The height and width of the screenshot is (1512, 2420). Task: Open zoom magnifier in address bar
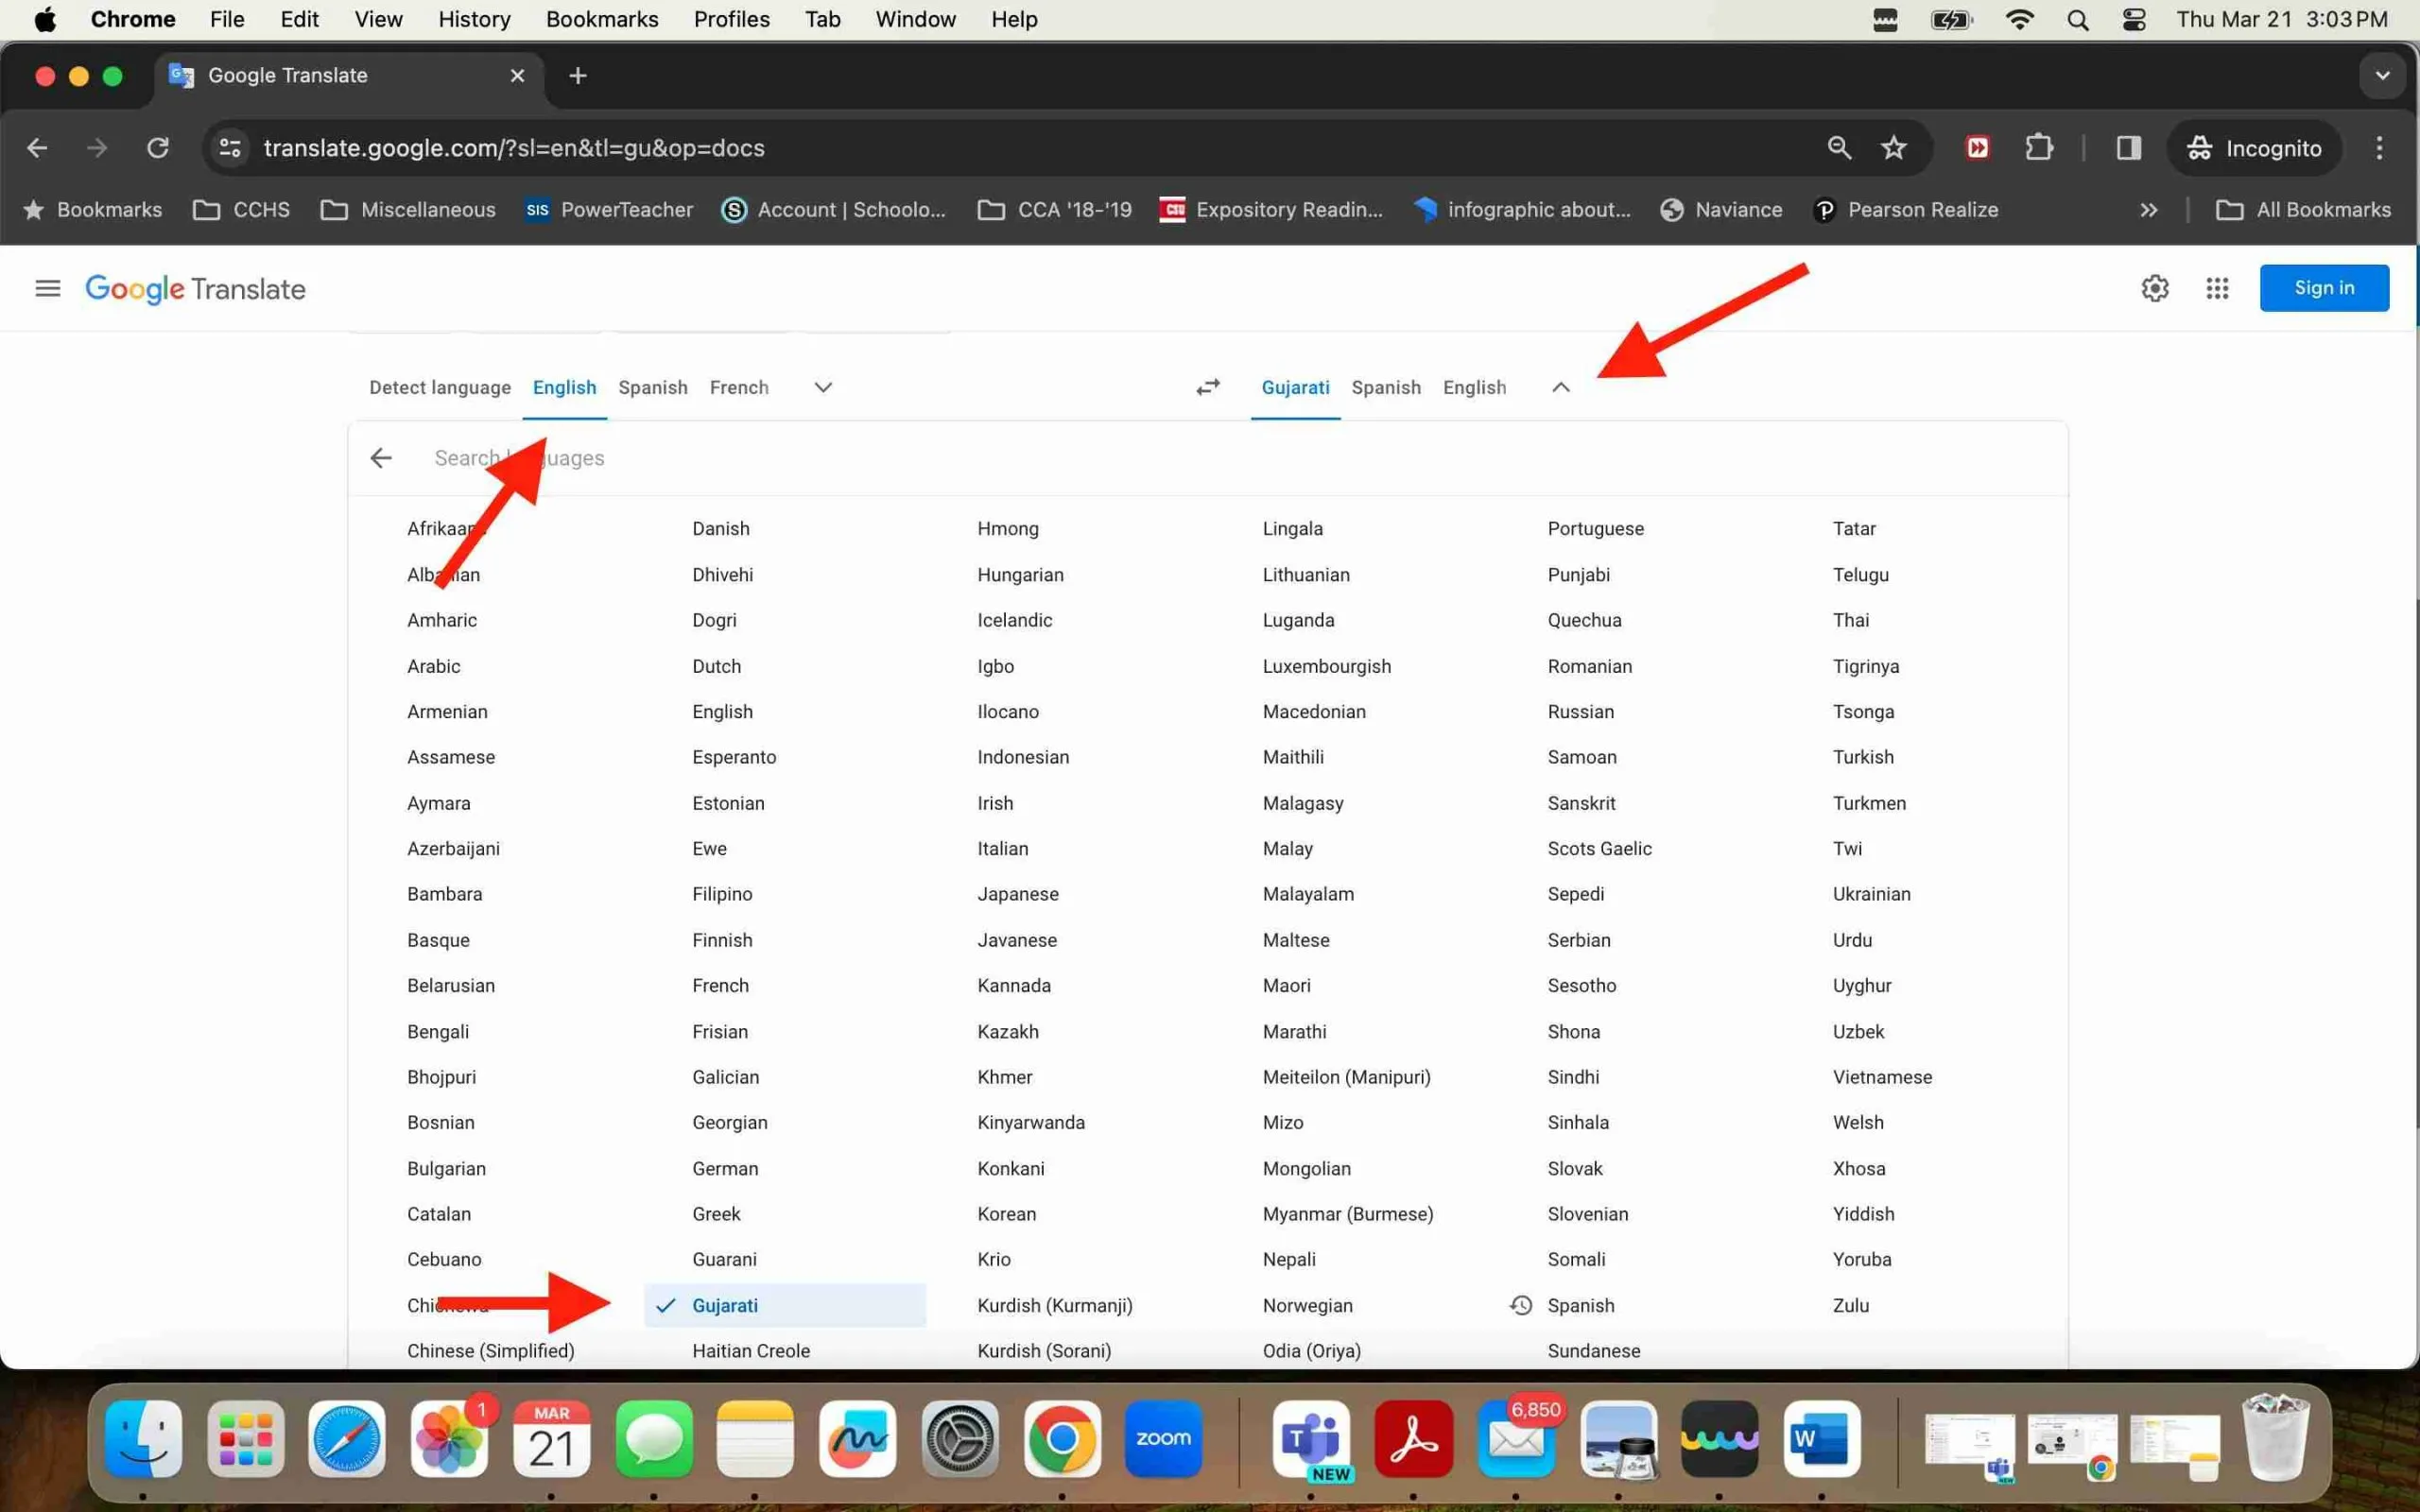tap(1839, 148)
